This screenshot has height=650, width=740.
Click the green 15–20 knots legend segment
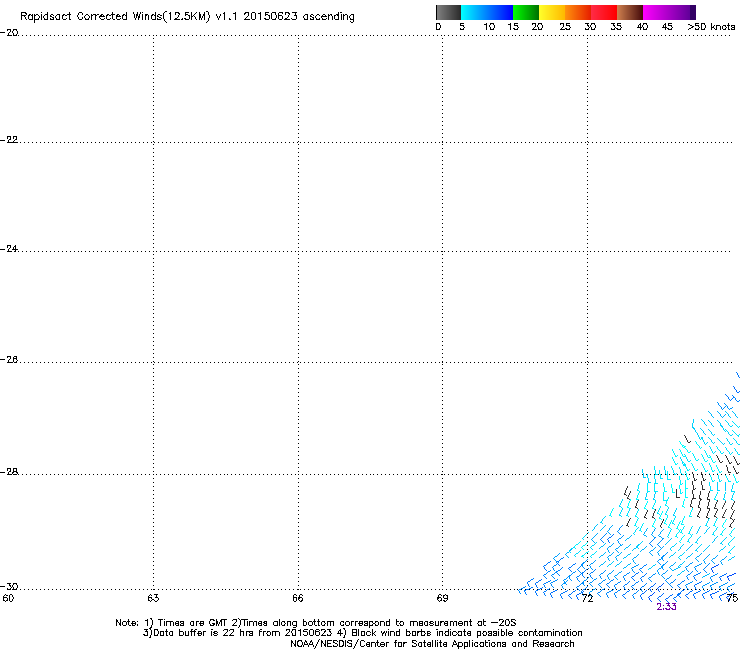[x=526, y=12]
